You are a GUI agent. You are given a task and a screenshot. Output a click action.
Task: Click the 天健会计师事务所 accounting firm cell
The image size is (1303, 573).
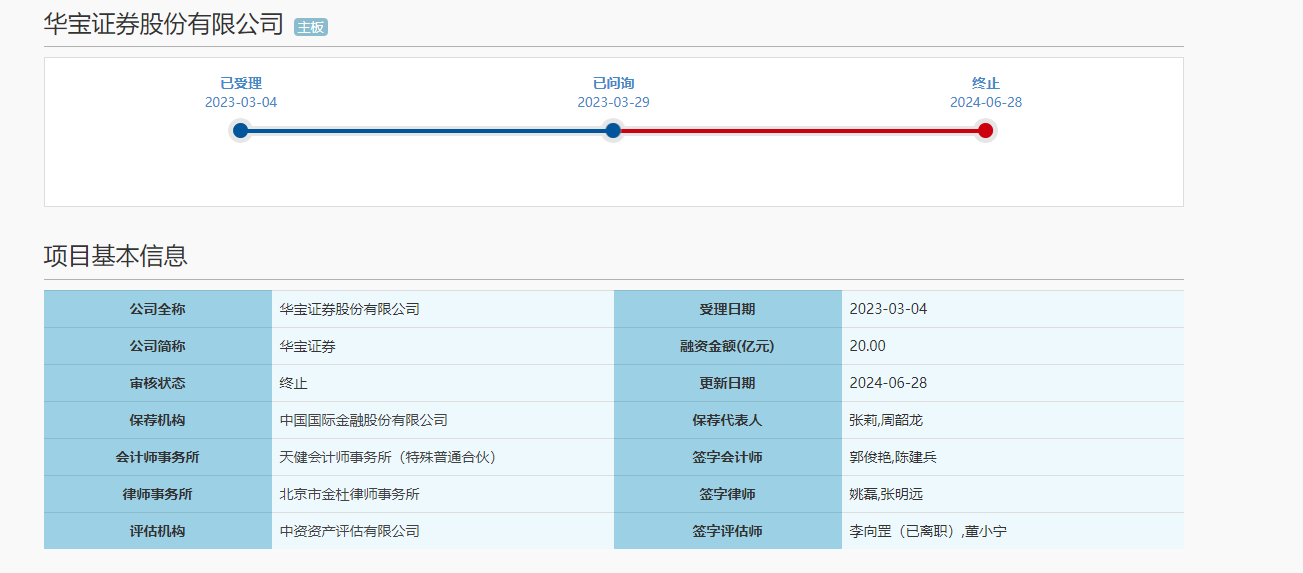(x=443, y=457)
